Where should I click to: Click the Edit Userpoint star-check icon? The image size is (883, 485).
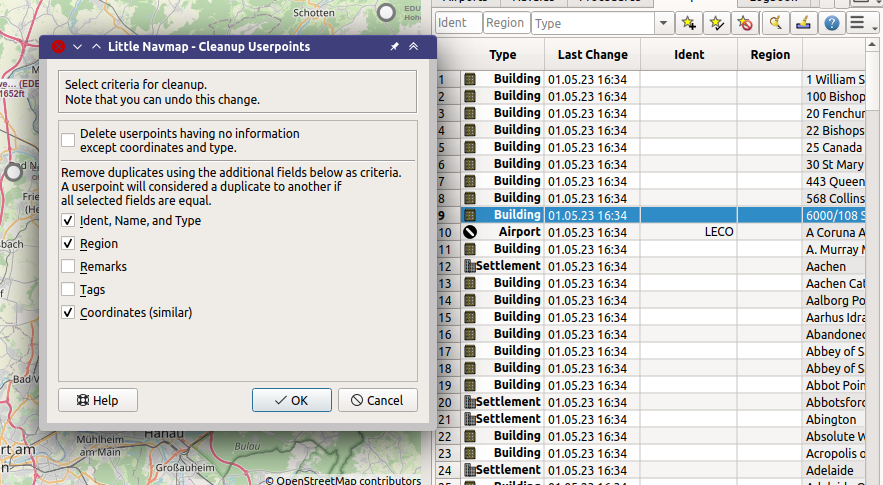pyautogui.click(x=716, y=23)
